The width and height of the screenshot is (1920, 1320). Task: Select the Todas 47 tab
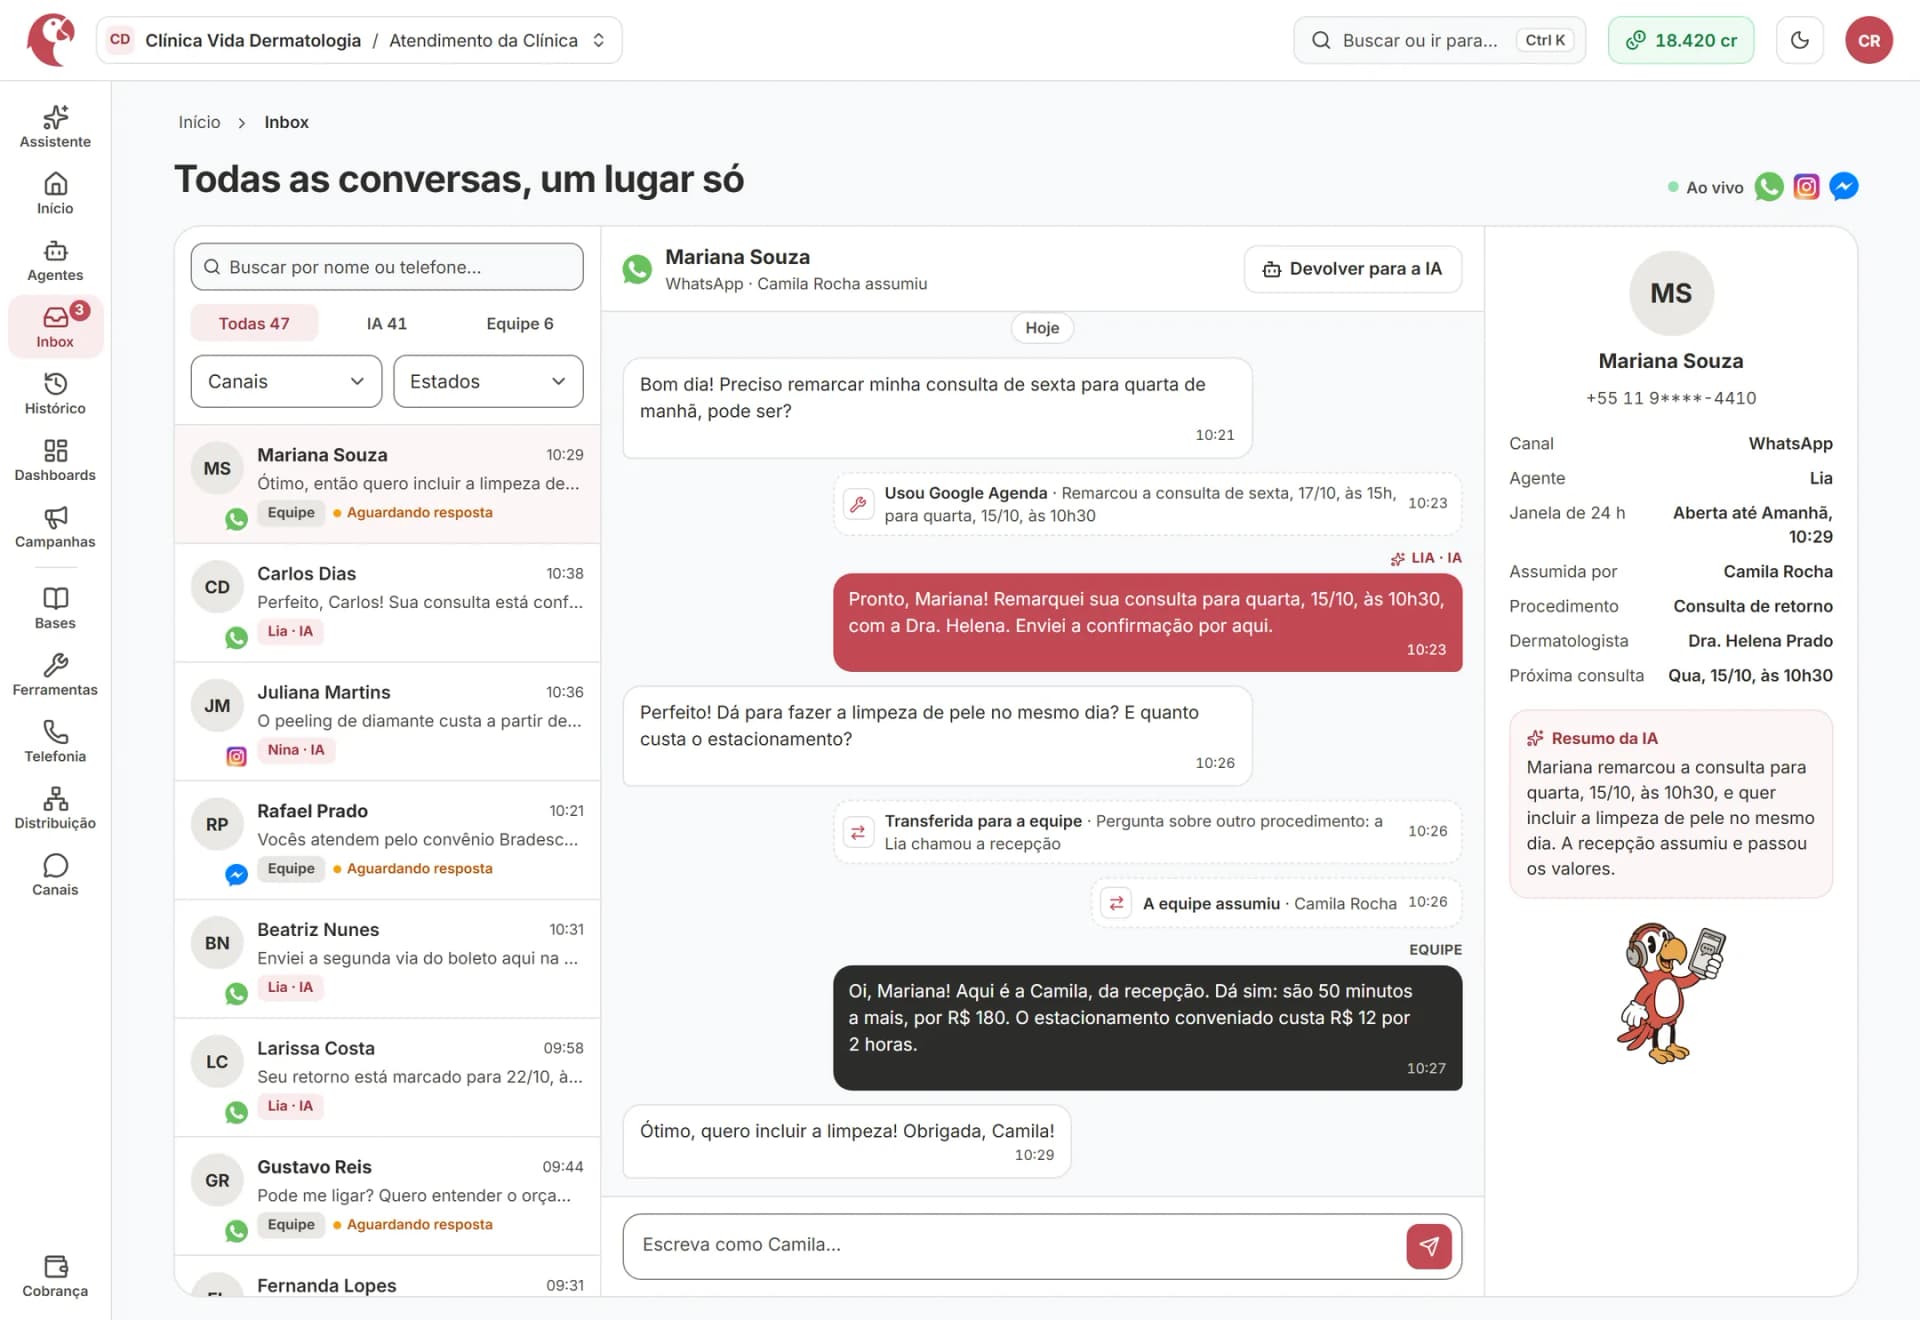[254, 323]
